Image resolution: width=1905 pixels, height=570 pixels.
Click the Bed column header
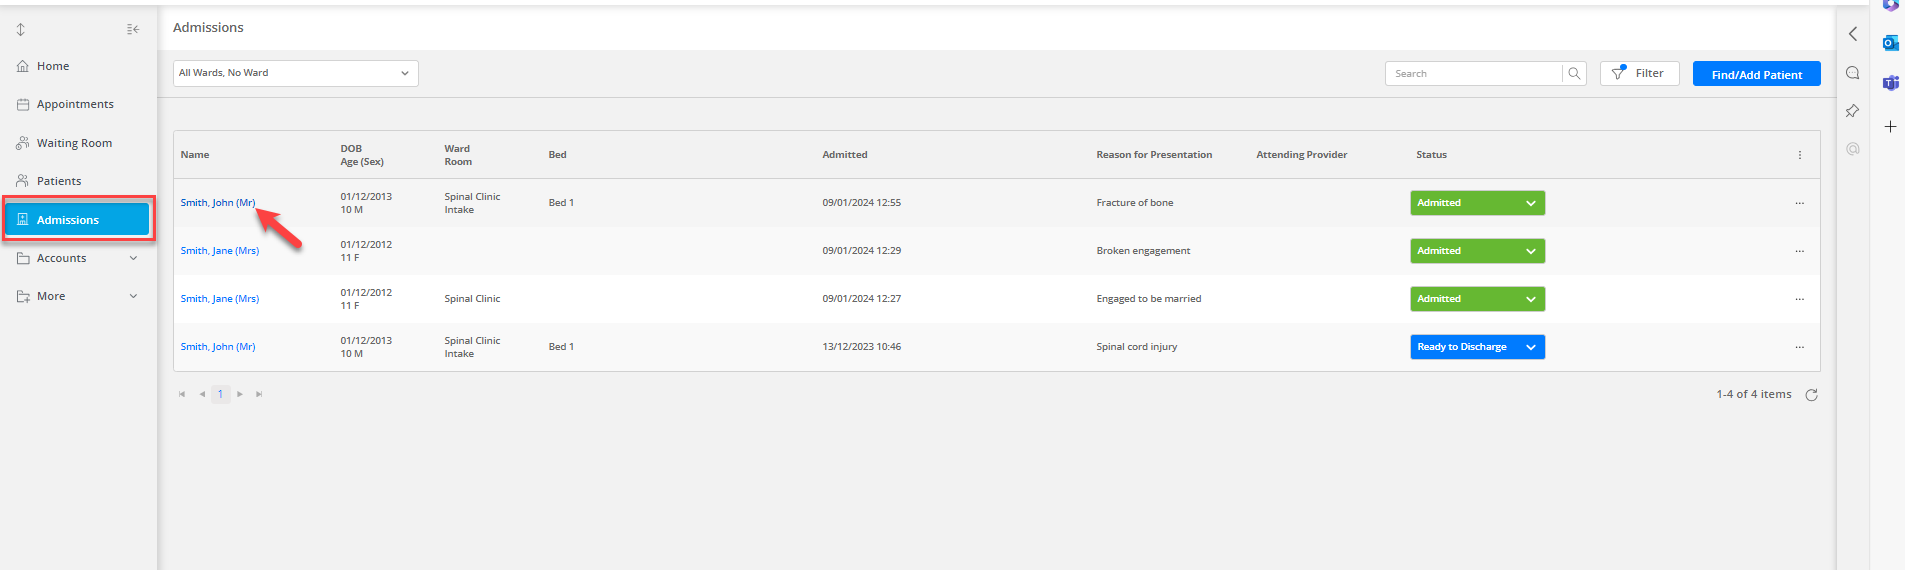pos(557,155)
